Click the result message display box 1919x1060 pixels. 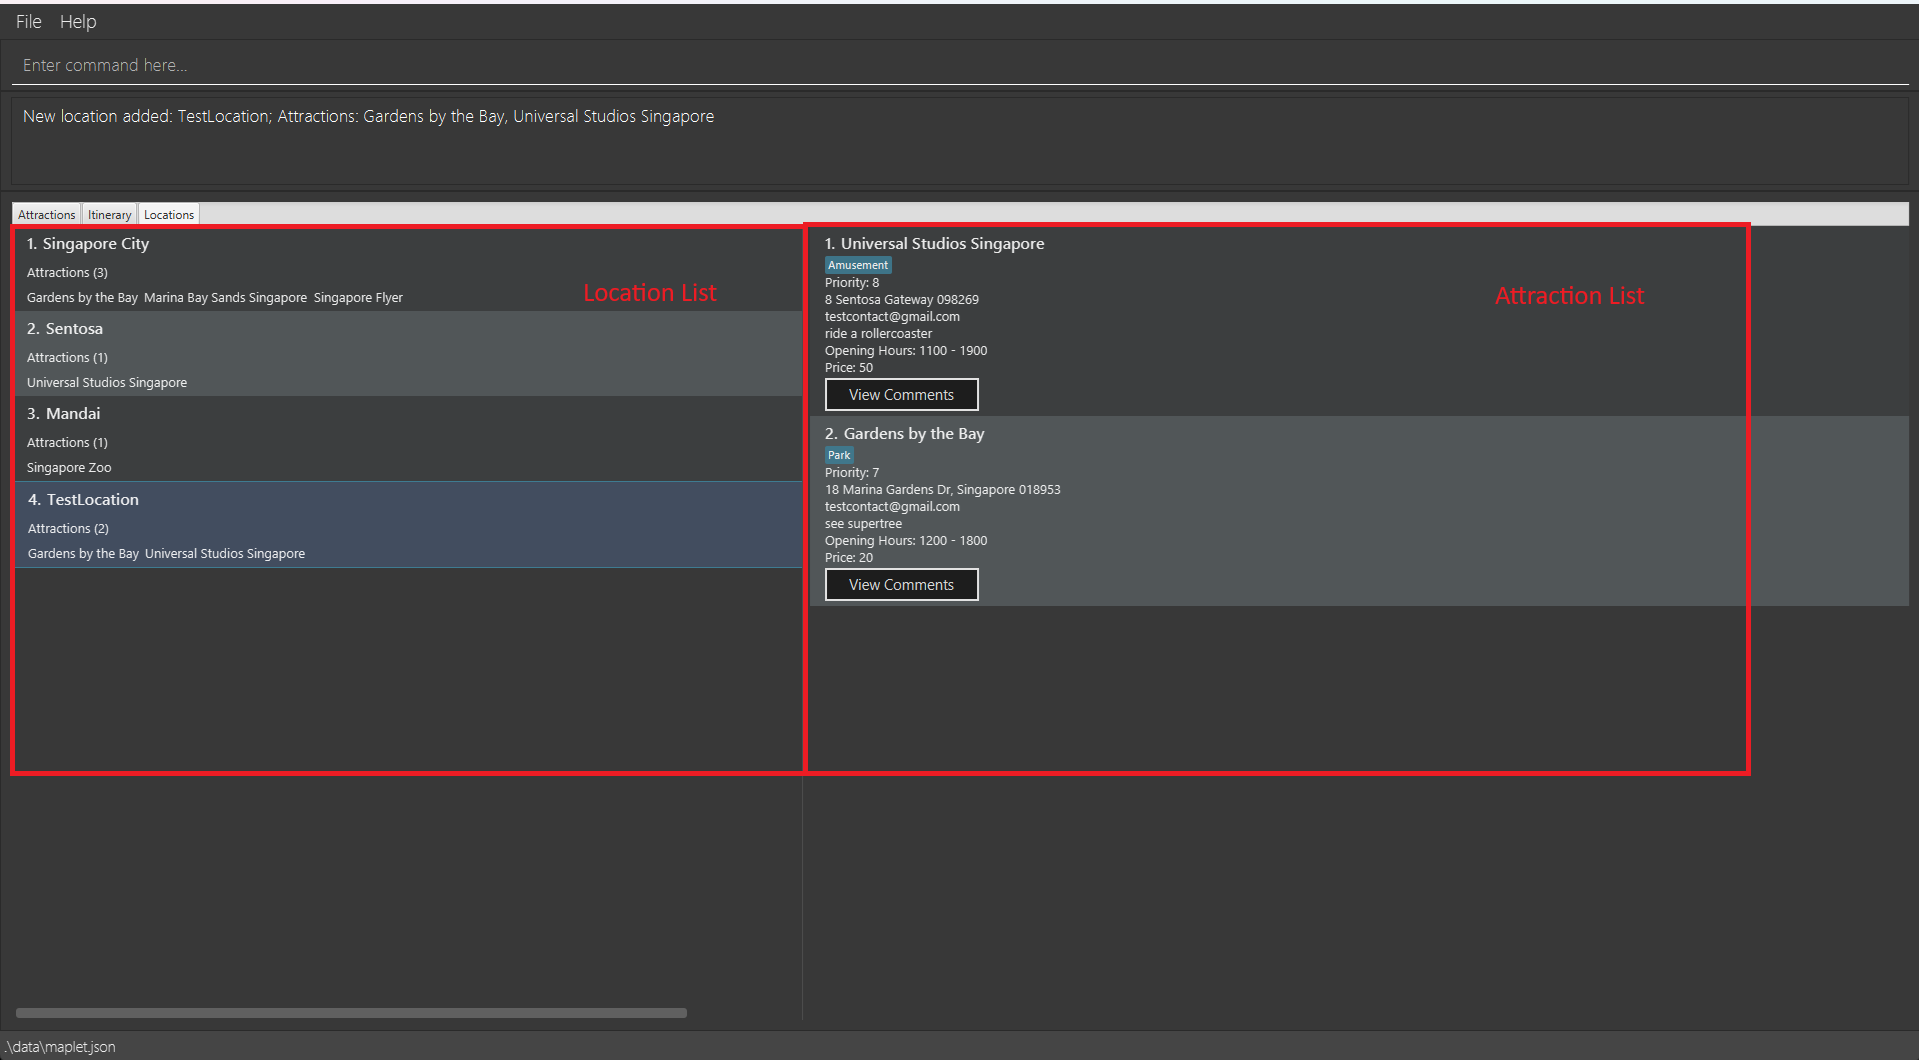pos(960,140)
